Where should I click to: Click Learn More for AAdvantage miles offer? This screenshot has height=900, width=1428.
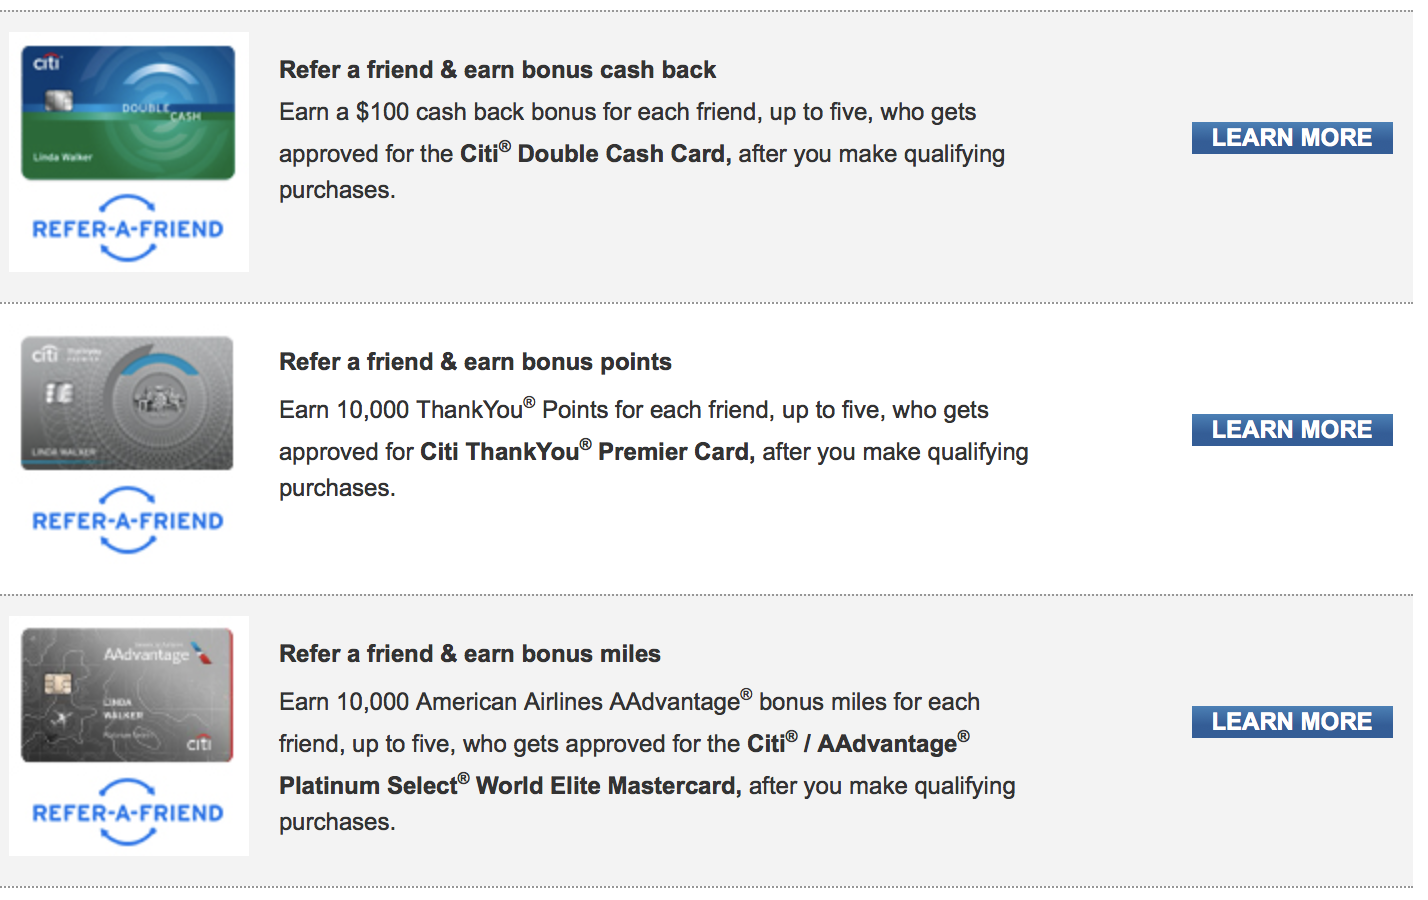pos(1292,722)
